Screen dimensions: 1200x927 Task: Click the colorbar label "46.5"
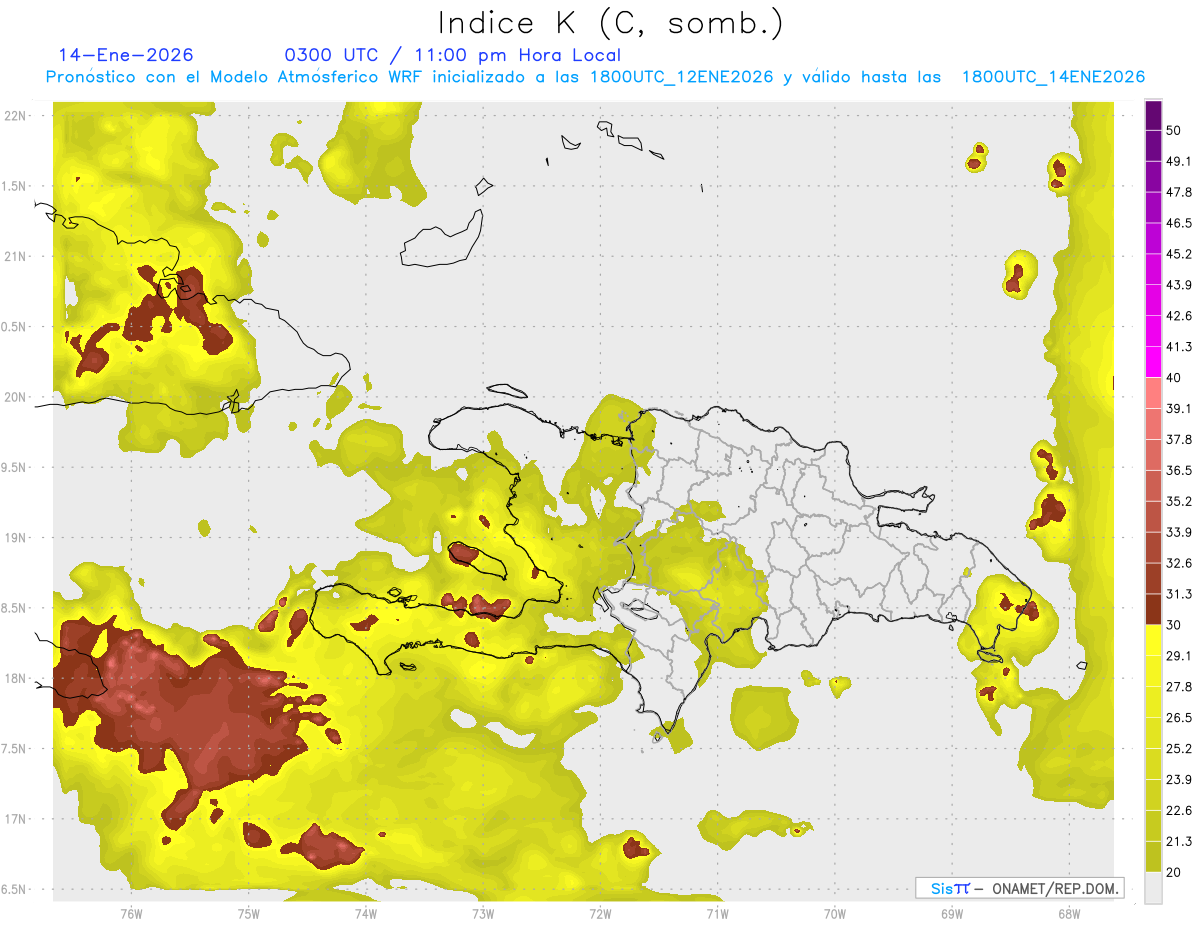pyautogui.click(x=1179, y=223)
